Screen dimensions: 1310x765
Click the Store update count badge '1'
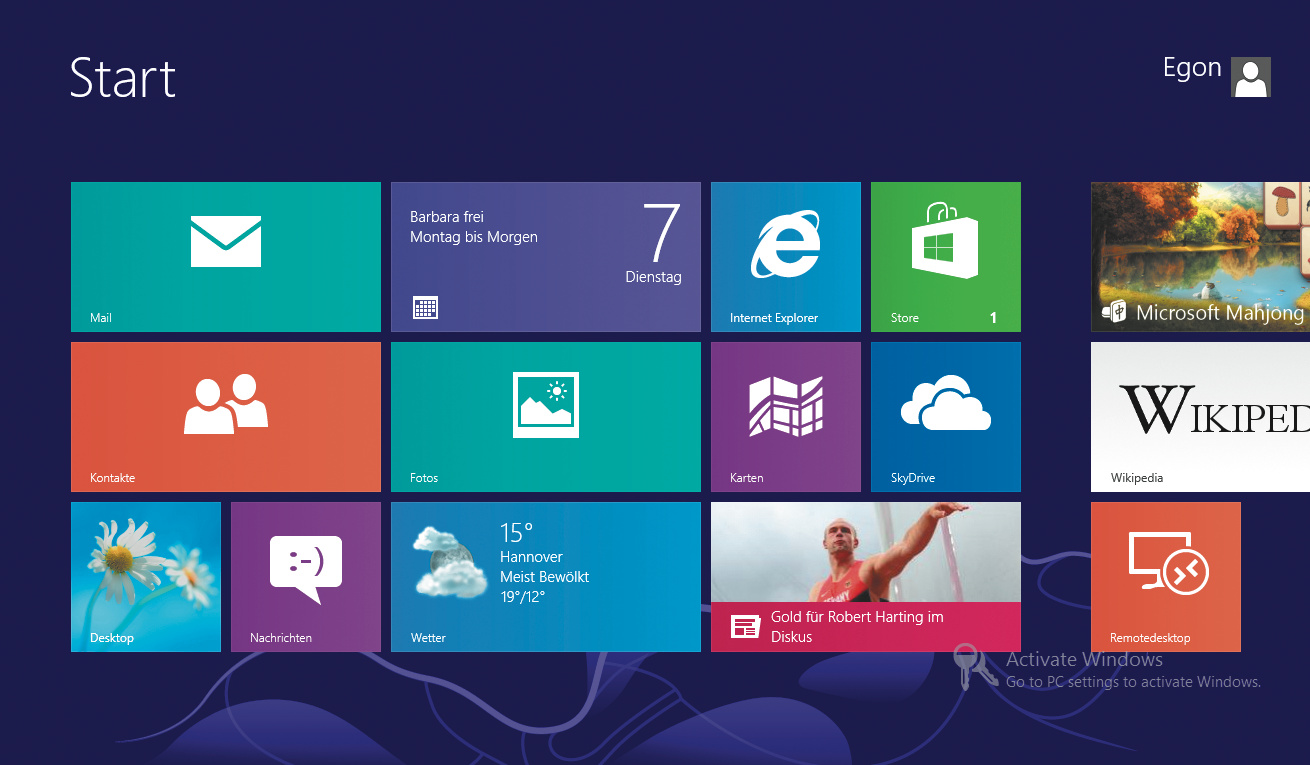click(993, 318)
